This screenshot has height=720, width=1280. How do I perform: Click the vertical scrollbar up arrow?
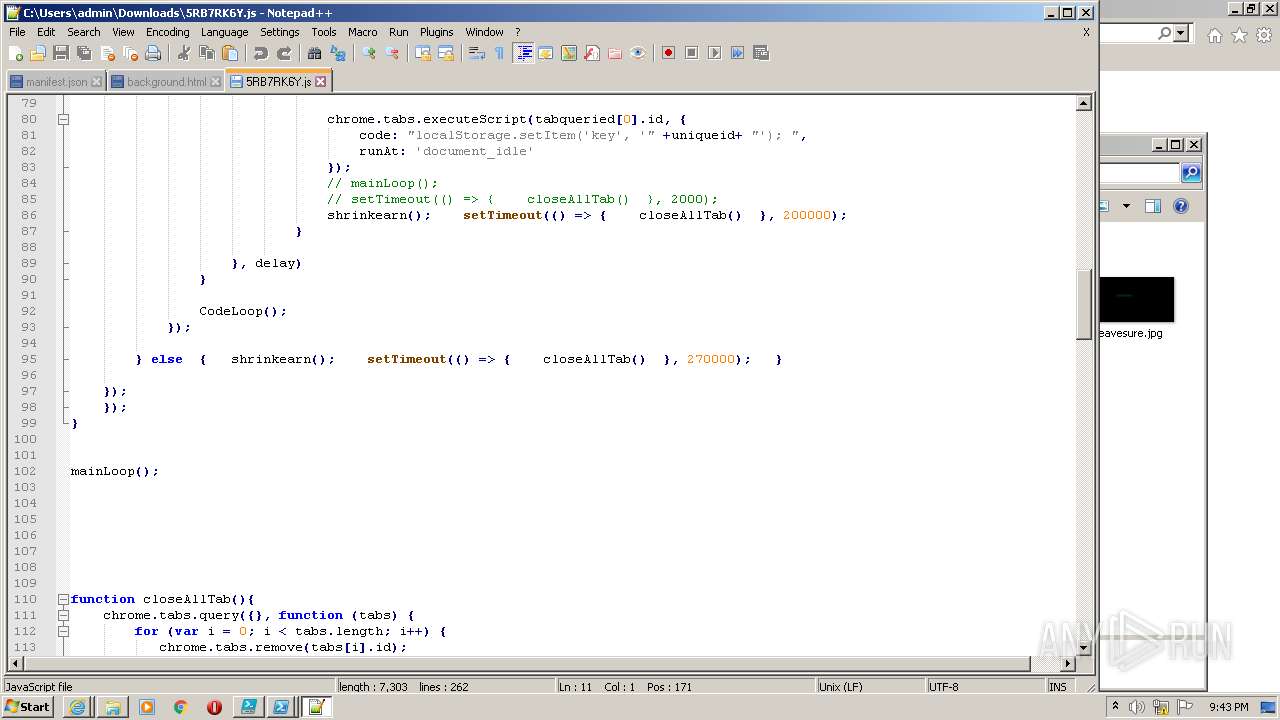coord(1083,103)
